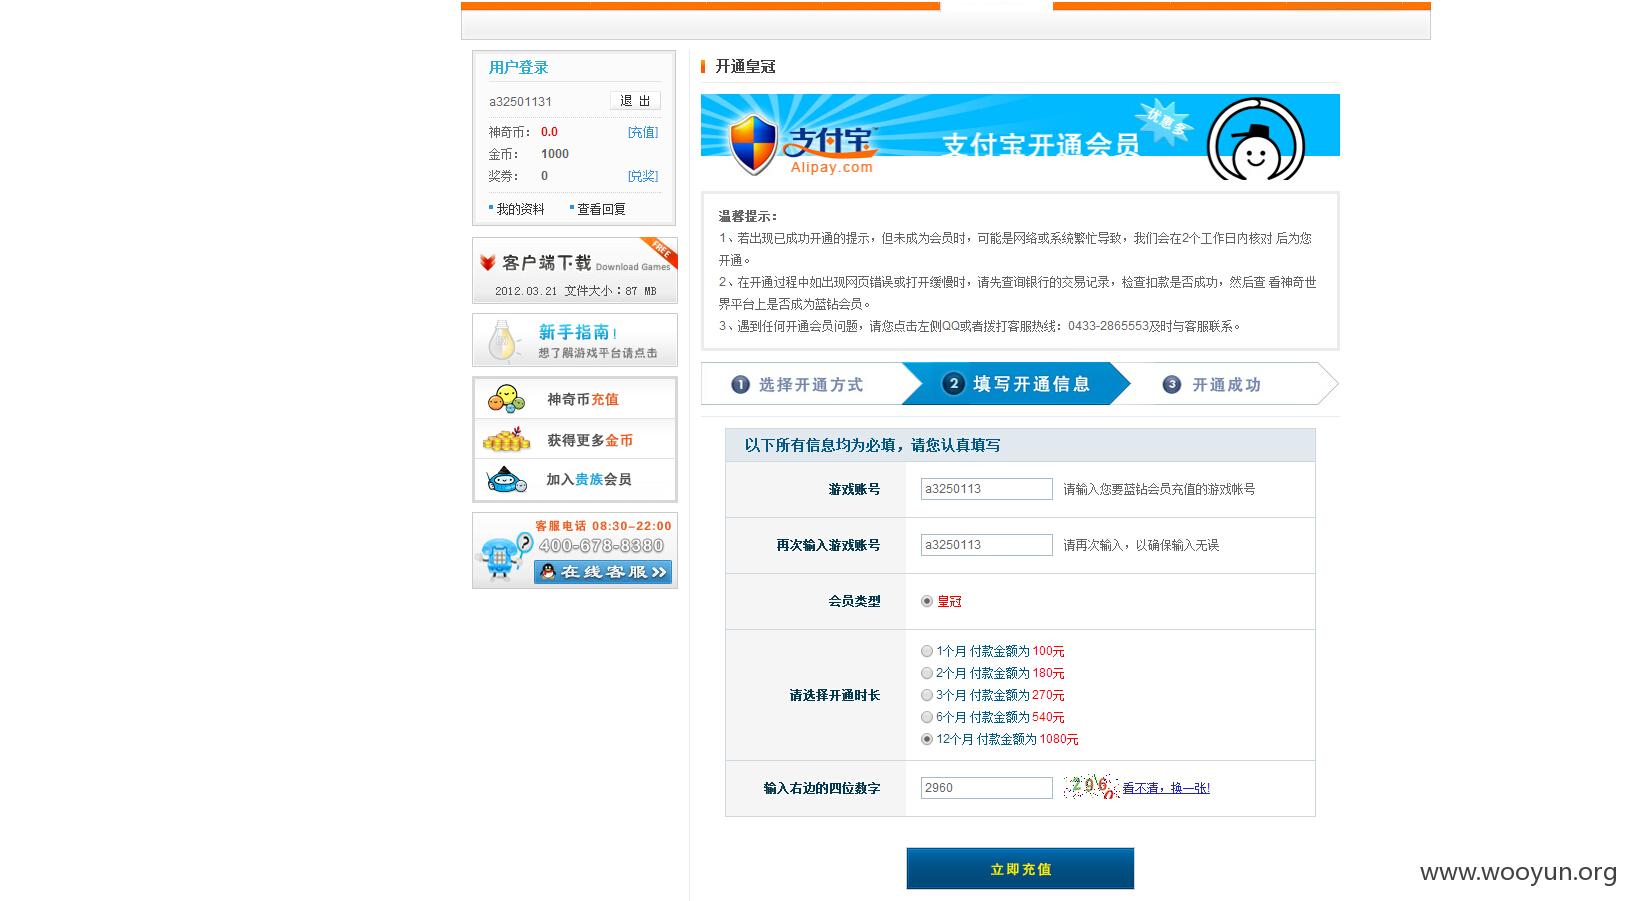Choose 6个月 540元 duration option
1626x901 pixels.
[x=927, y=717]
